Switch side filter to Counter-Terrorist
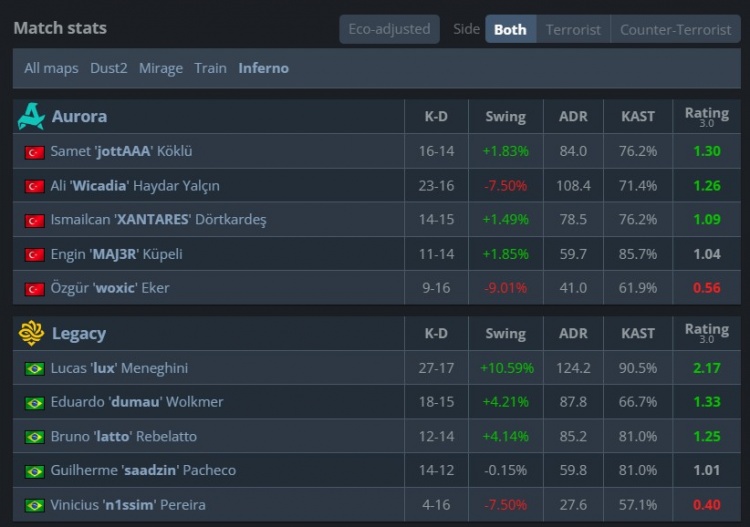Image resolution: width=750 pixels, height=527 pixels. click(x=675, y=29)
